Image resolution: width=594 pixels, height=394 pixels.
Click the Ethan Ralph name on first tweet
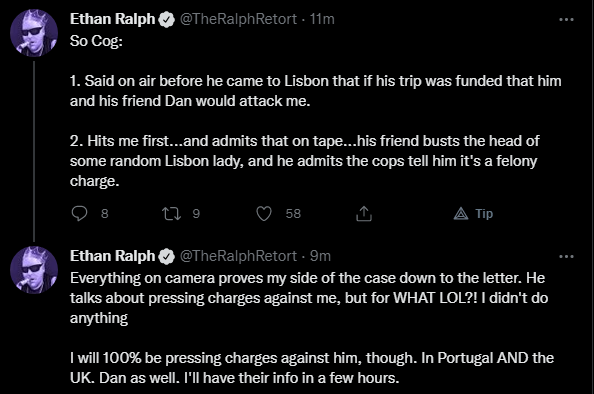pos(113,19)
